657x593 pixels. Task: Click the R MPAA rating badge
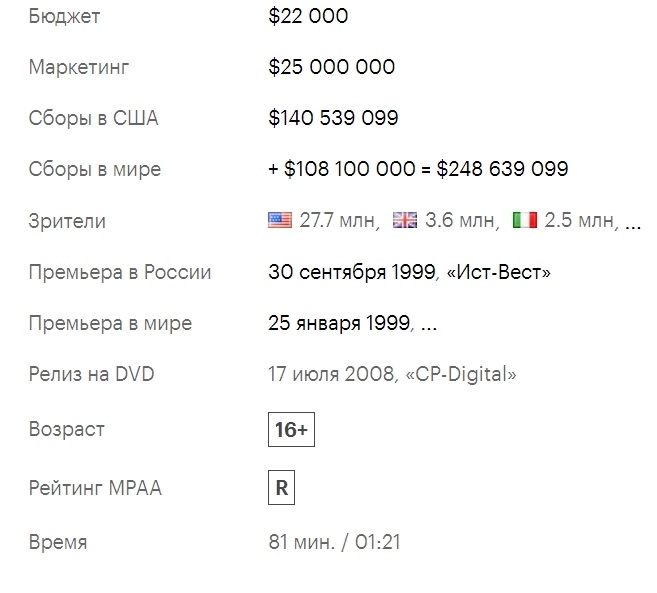[x=282, y=488]
